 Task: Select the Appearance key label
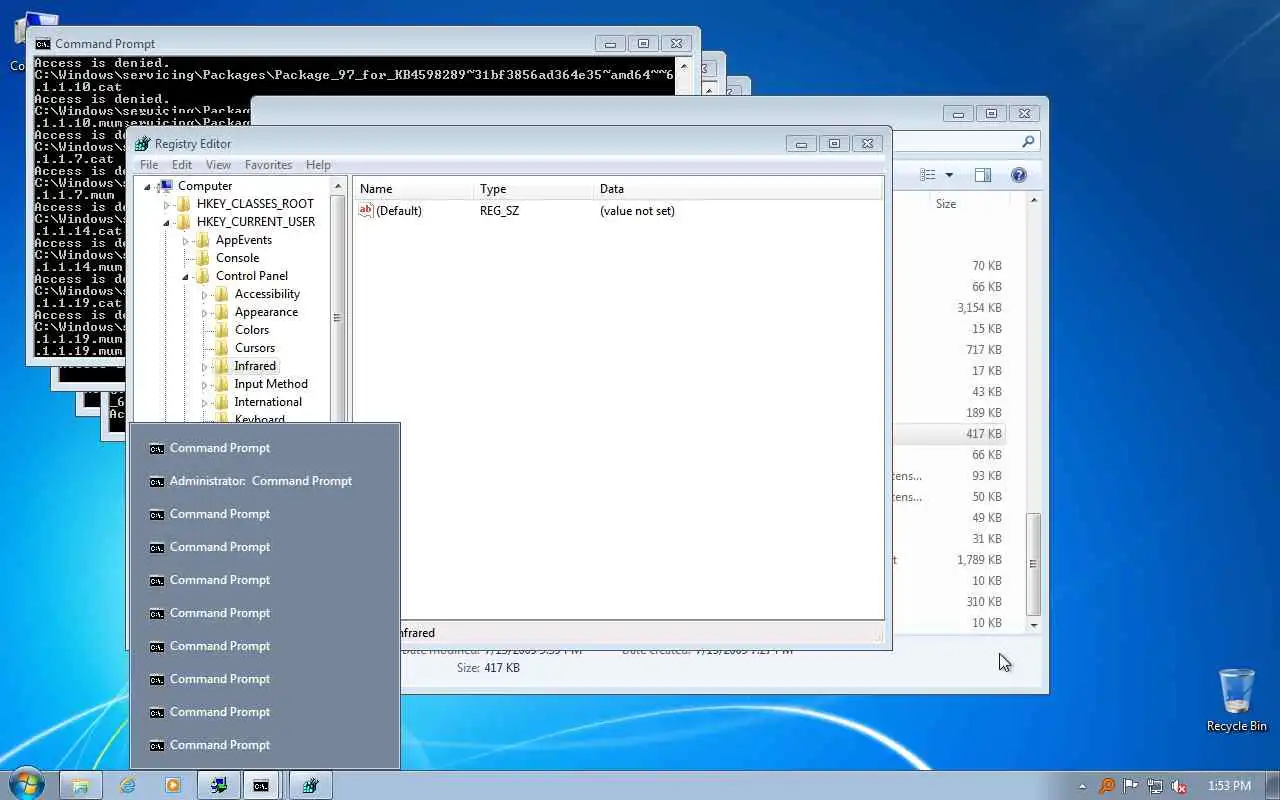click(x=266, y=312)
